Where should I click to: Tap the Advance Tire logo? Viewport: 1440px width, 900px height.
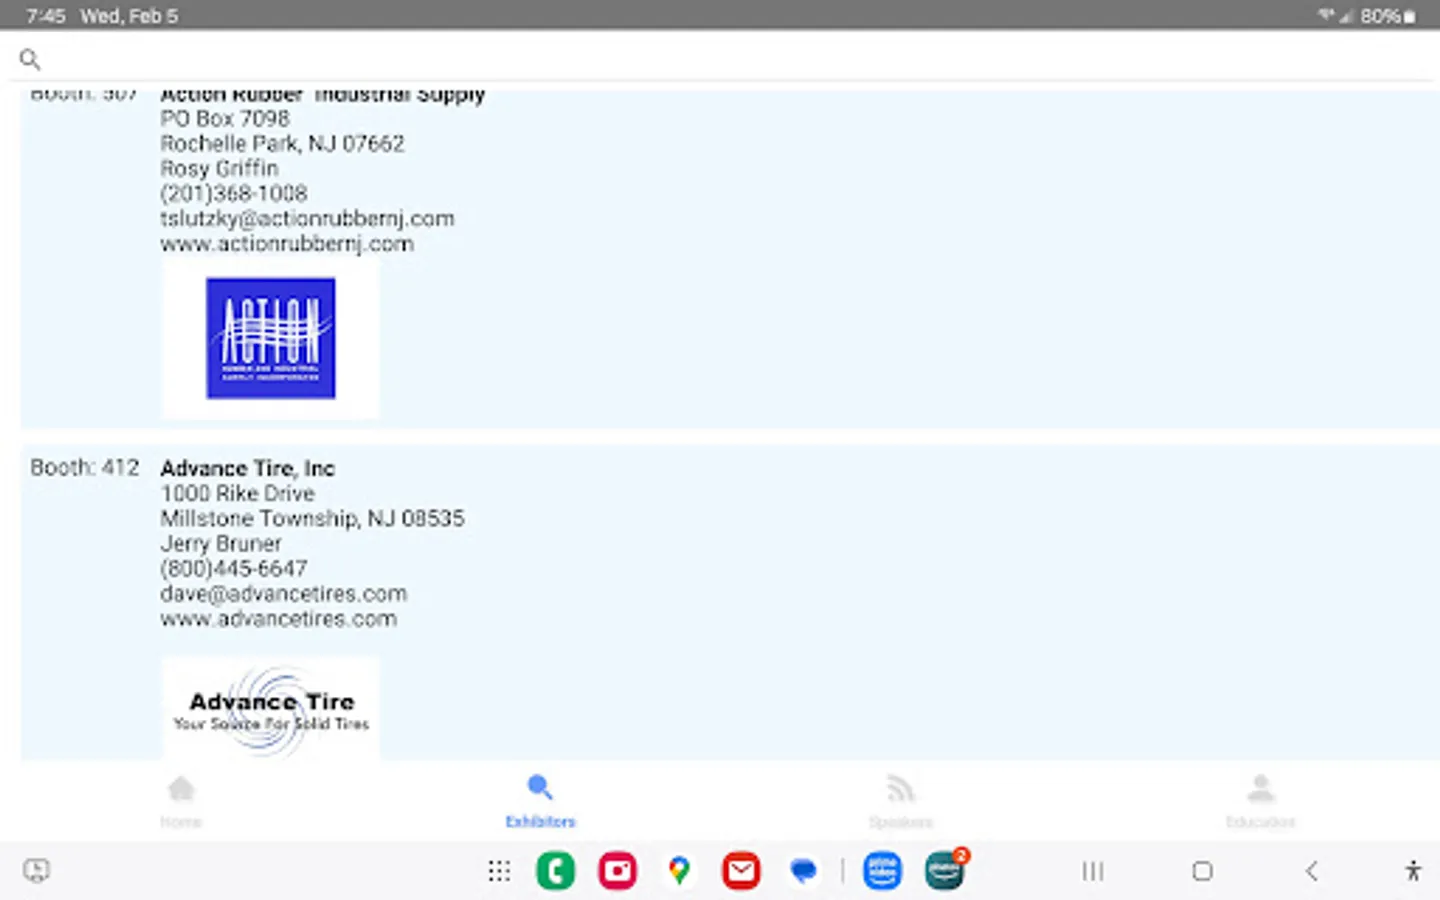pos(270,708)
